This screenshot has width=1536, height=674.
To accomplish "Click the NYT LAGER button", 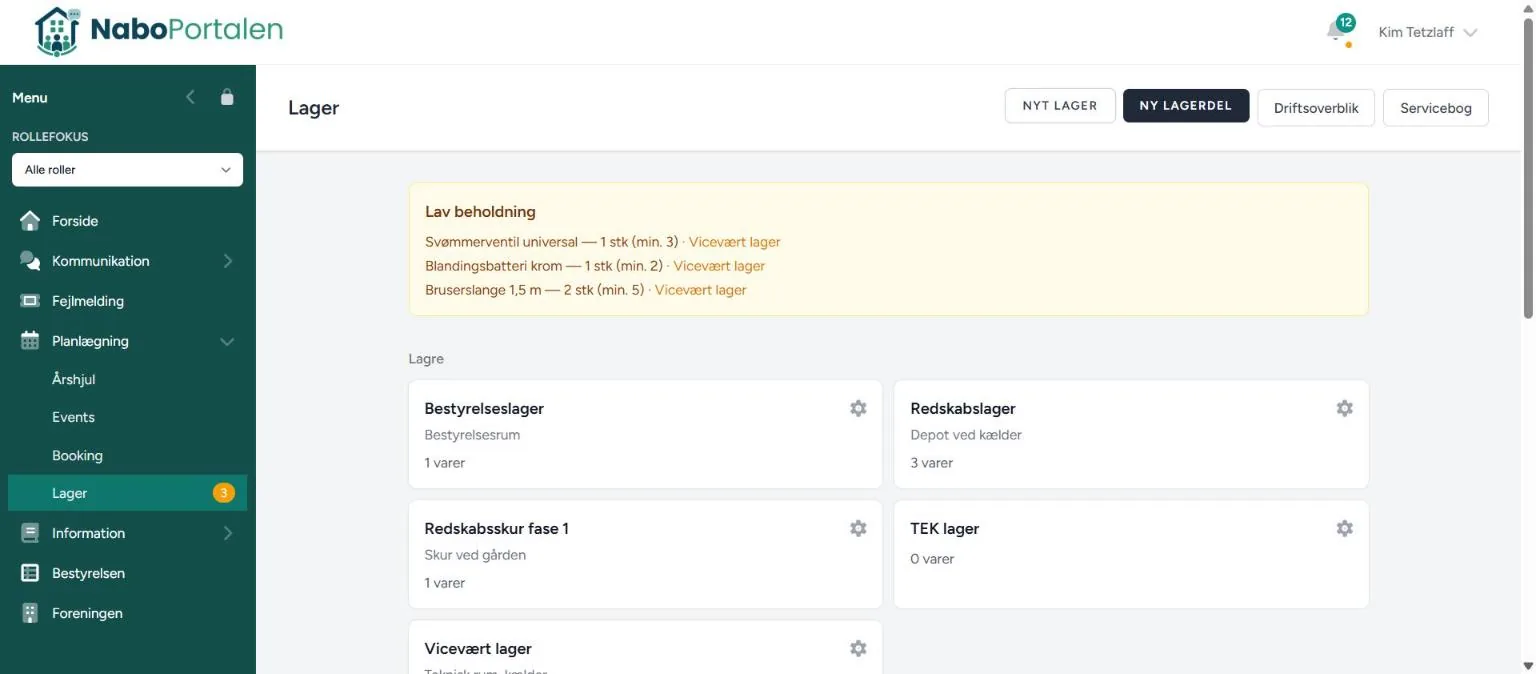I will click(1060, 106).
